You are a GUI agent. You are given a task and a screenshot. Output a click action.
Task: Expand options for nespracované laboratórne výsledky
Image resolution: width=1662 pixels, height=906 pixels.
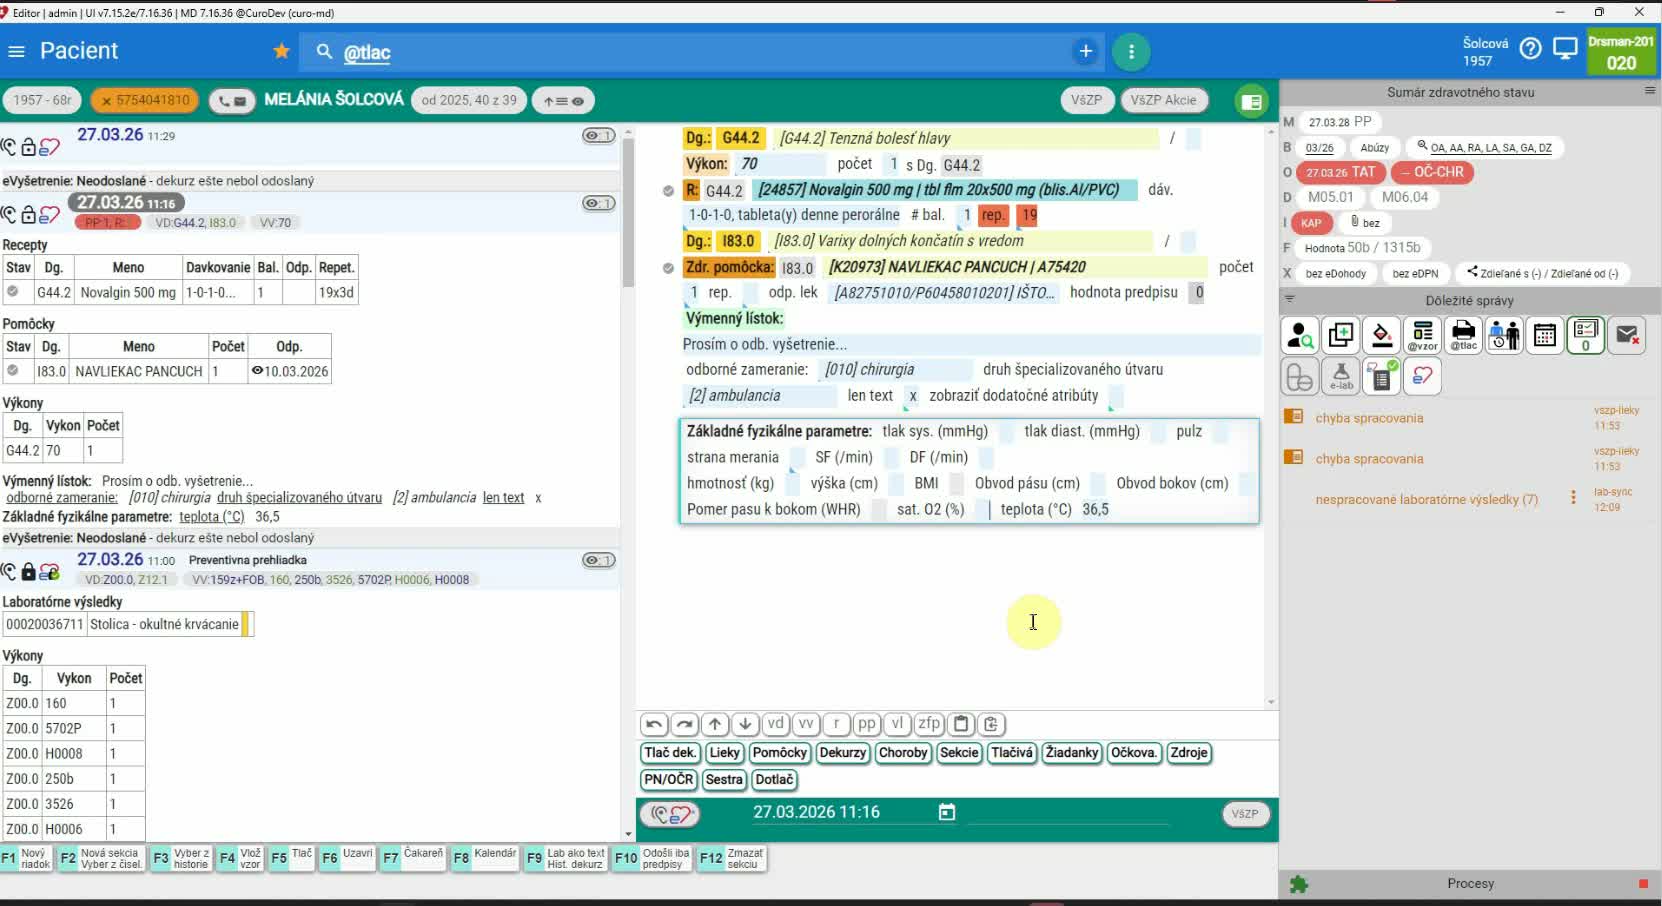(1573, 498)
